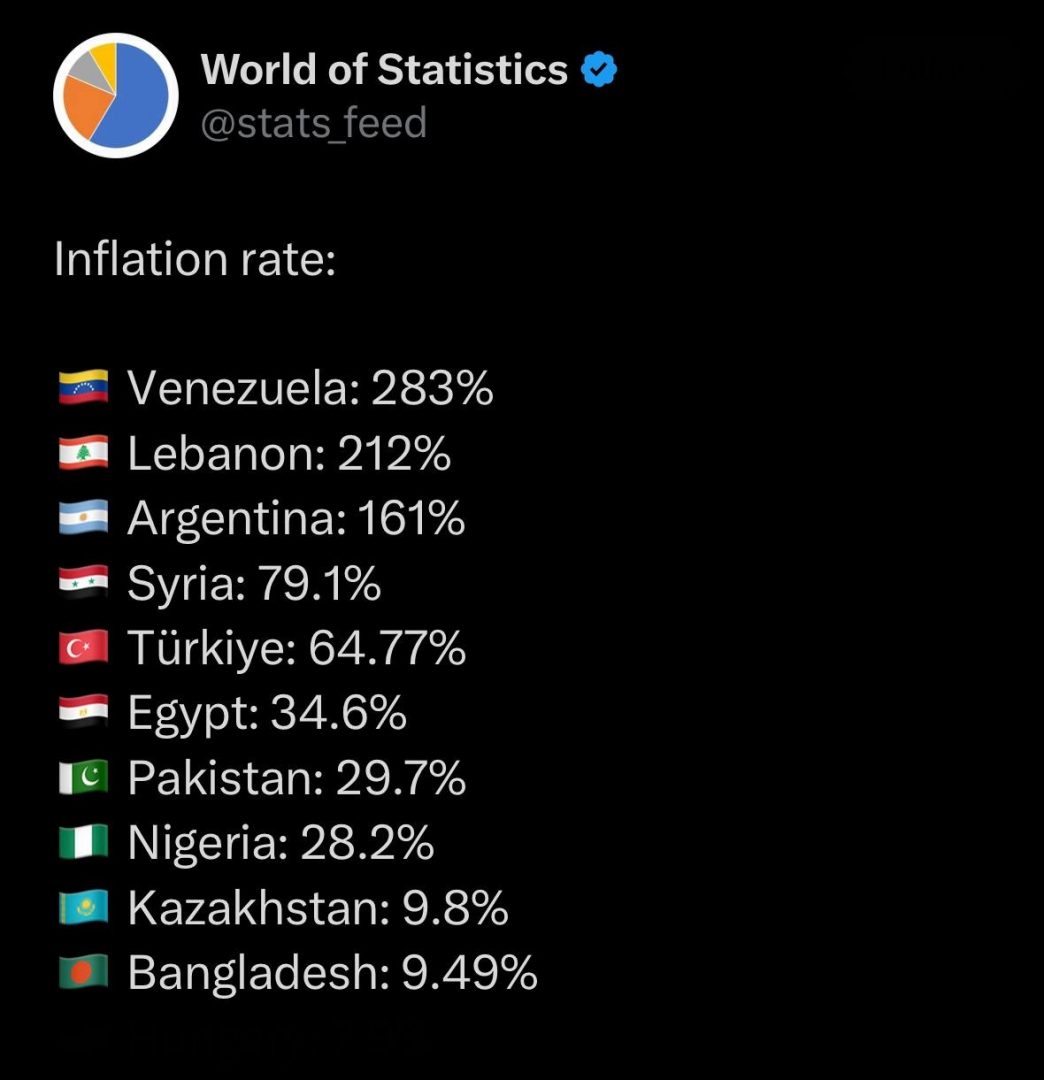Click the Pakistan flag emoji

pos(83,777)
